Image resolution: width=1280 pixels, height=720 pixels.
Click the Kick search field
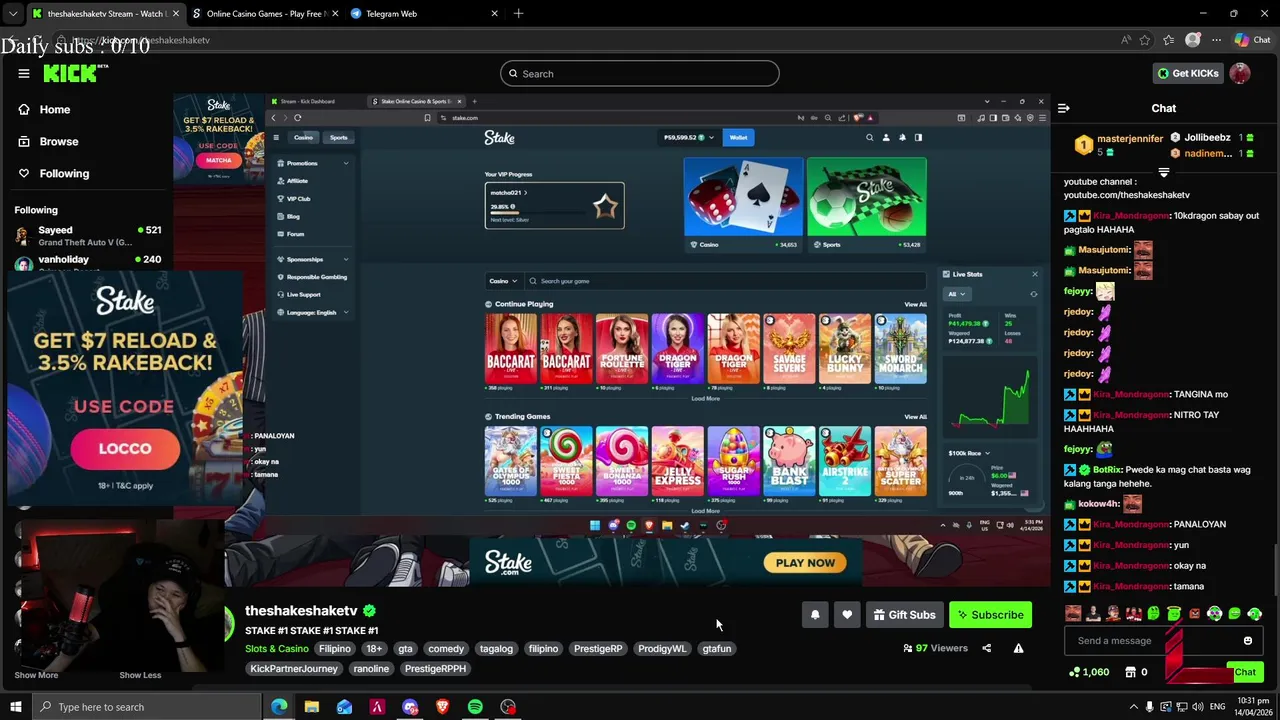click(x=640, y=73)
